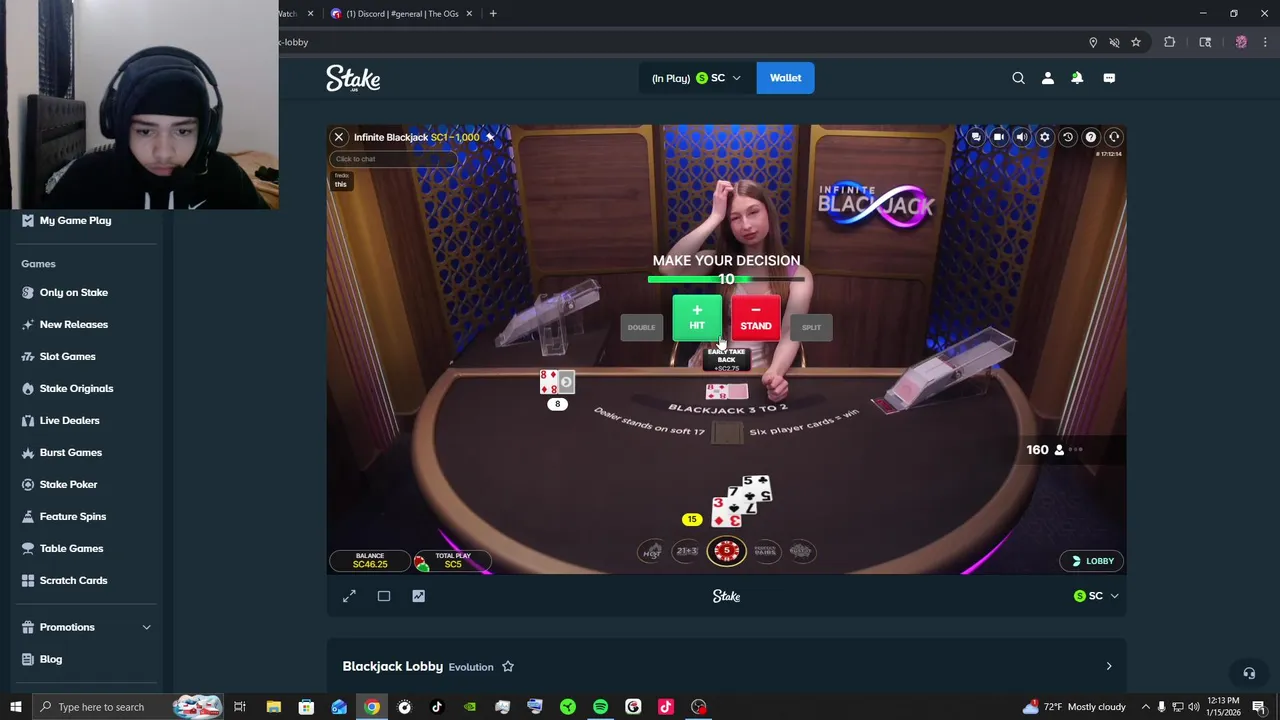Open live support headset icon in game
This screenshot has width=1280, height=720.
pos(1114,137)
